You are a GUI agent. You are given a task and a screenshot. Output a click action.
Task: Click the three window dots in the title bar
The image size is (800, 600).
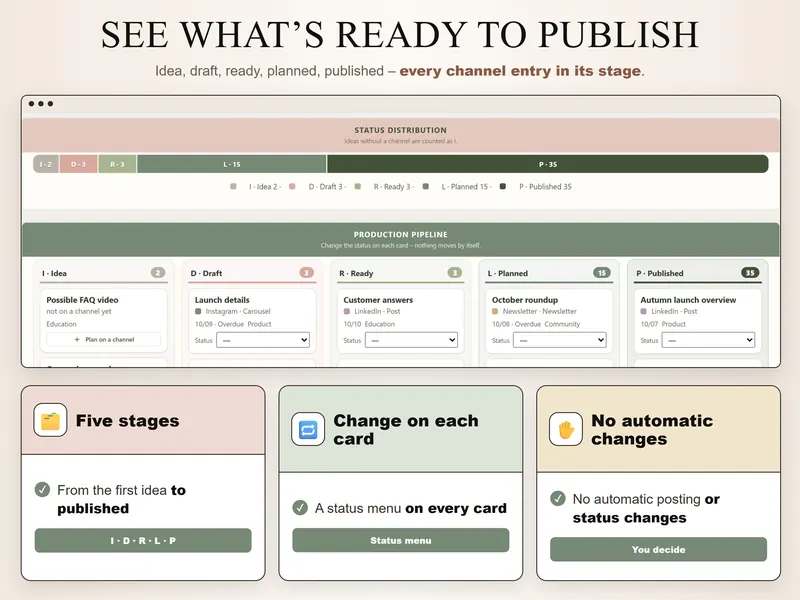click(x=41, y=104)
